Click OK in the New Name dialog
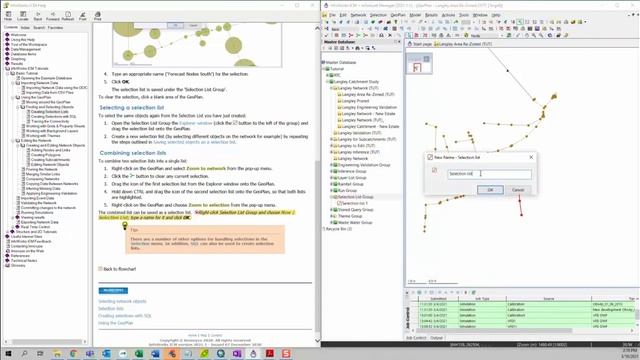 [x=490, y=190]
